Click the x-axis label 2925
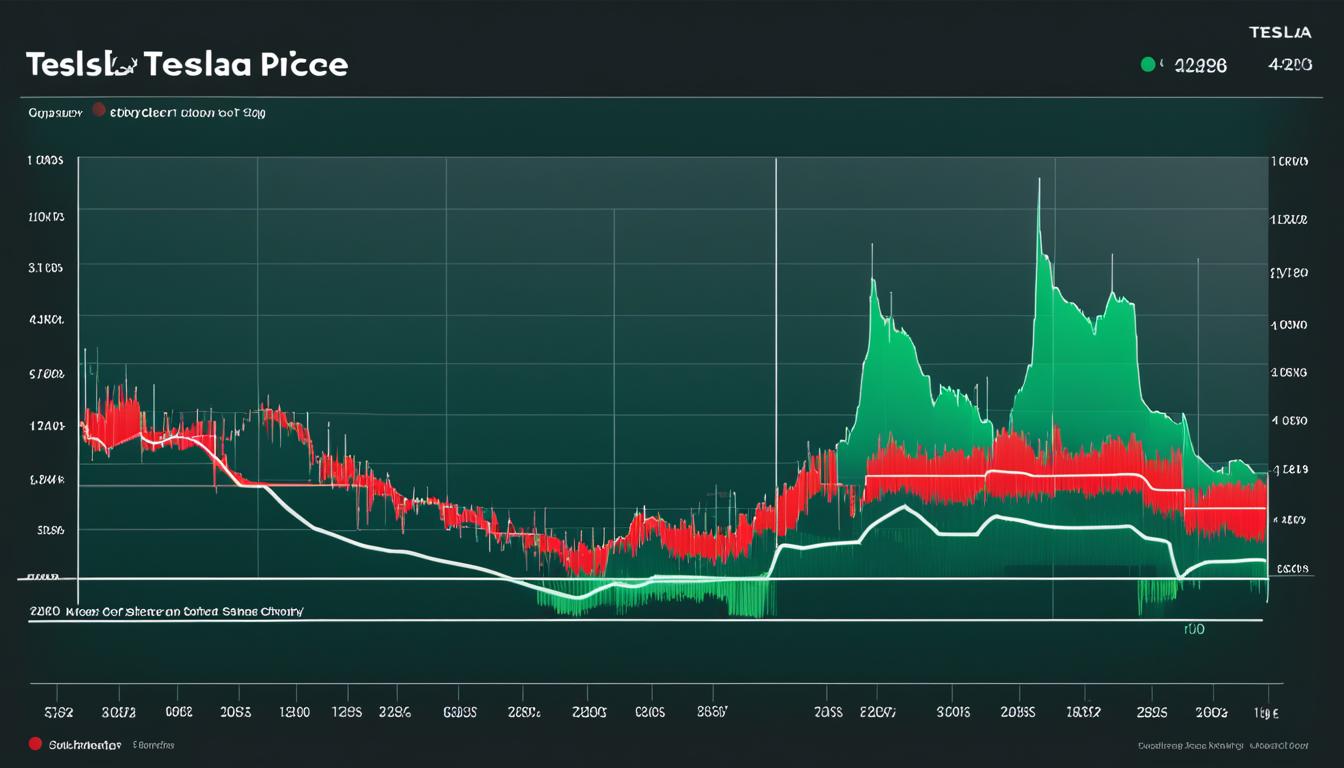 pyautogui.click(x=1152, y=713)
